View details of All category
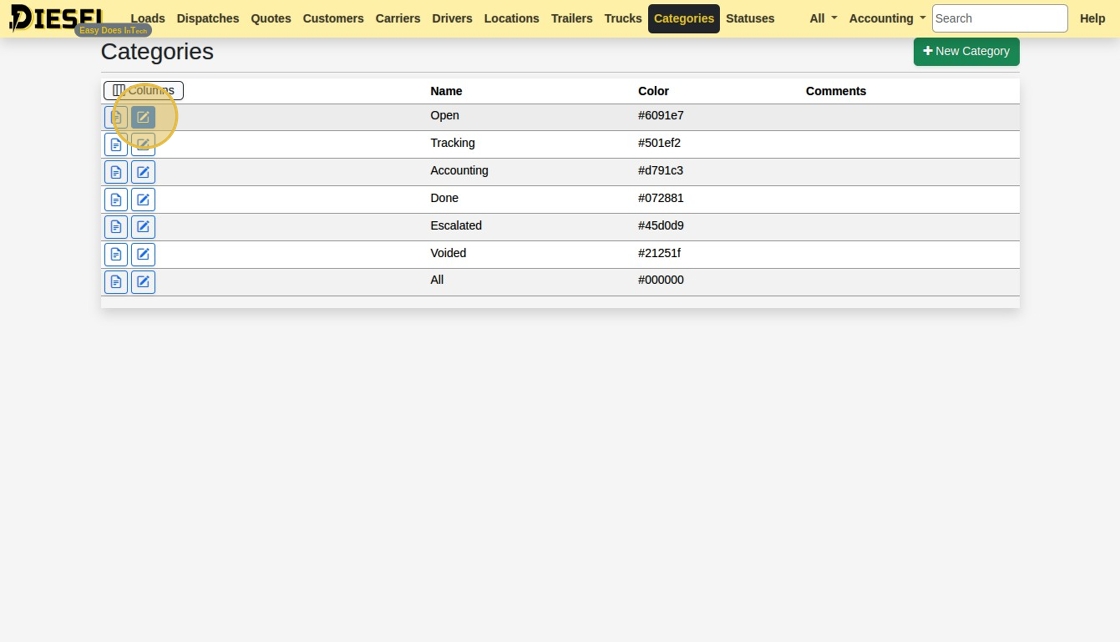Image resolution: width=1120 pixels, height=642 pixels. click(116, 282)
